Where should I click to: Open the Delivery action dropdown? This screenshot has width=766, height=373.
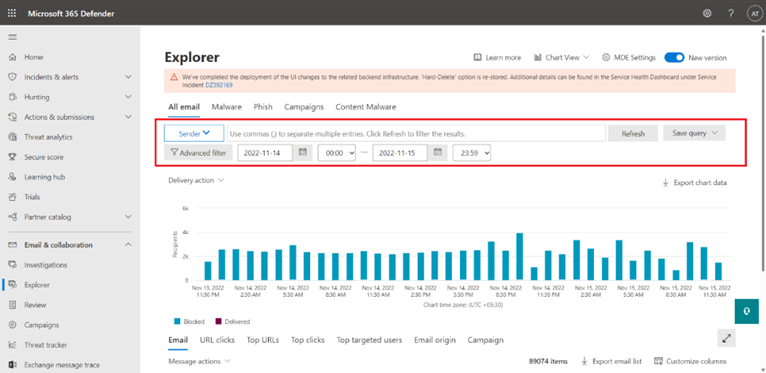coord(196,180)
